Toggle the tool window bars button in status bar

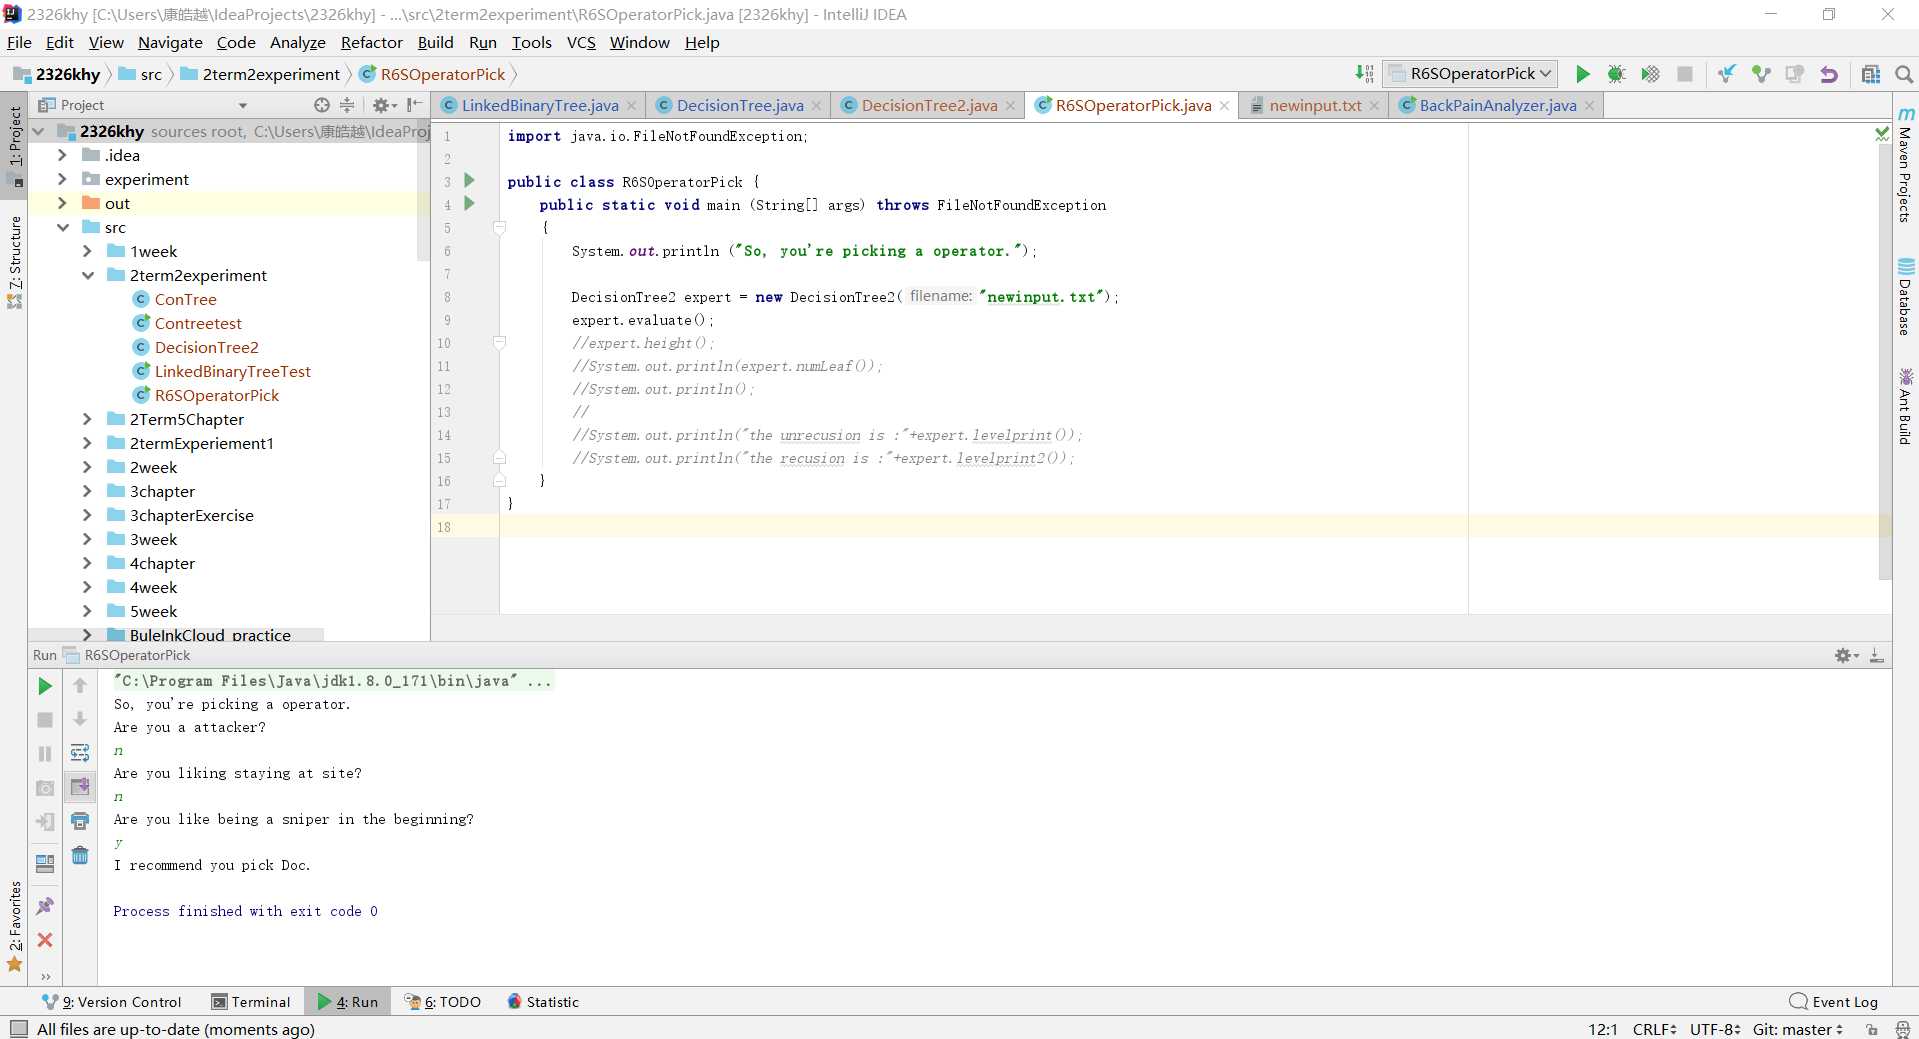pyautogui.click(x=18, y=1029)
